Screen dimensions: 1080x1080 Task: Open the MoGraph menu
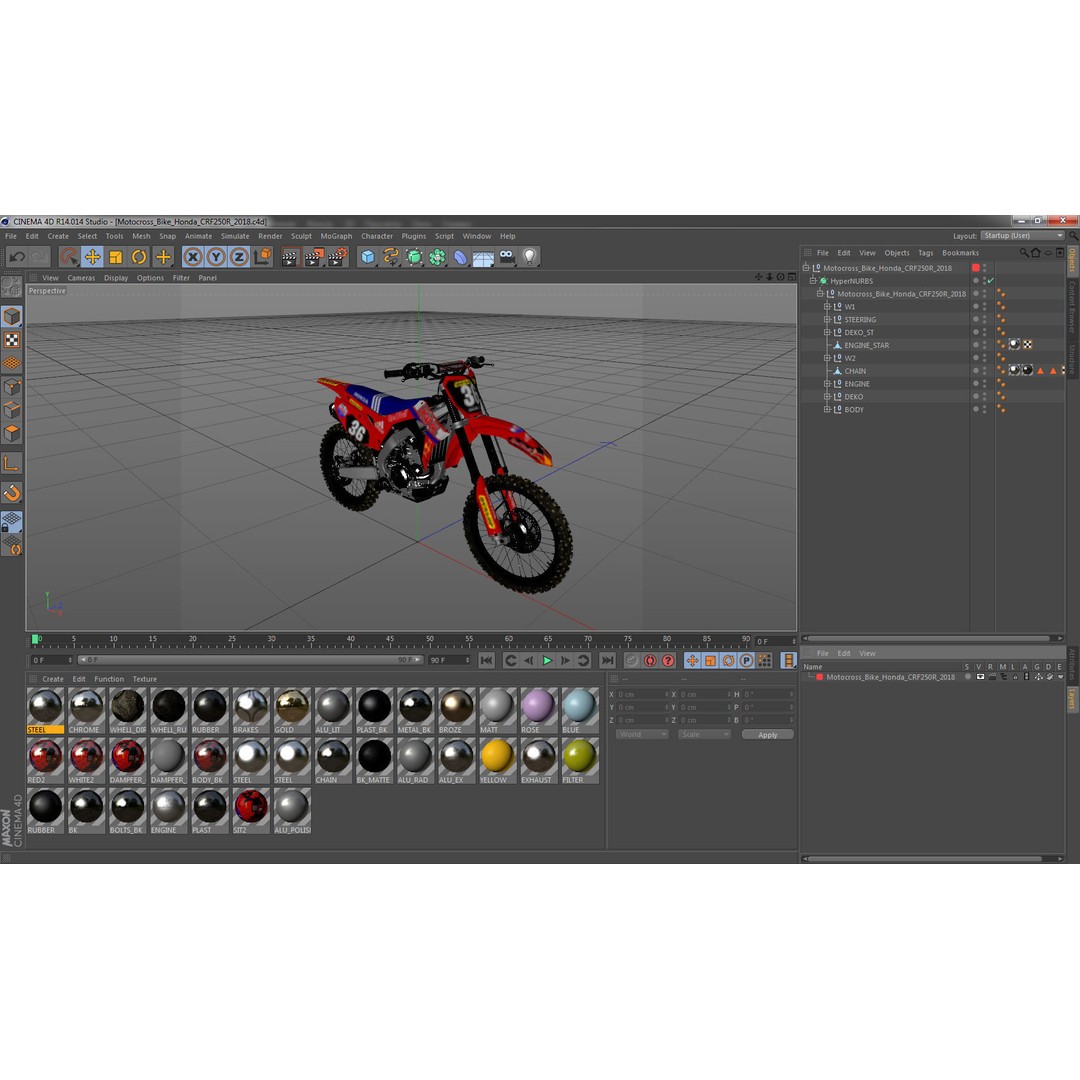(336, 236)
